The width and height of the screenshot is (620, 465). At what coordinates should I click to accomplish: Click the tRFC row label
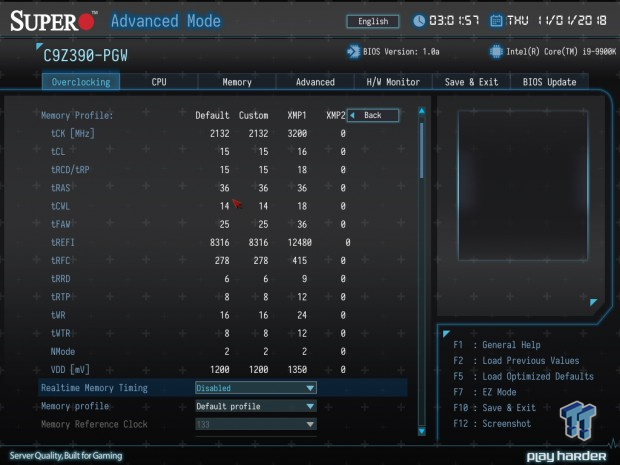pos(60,261)
